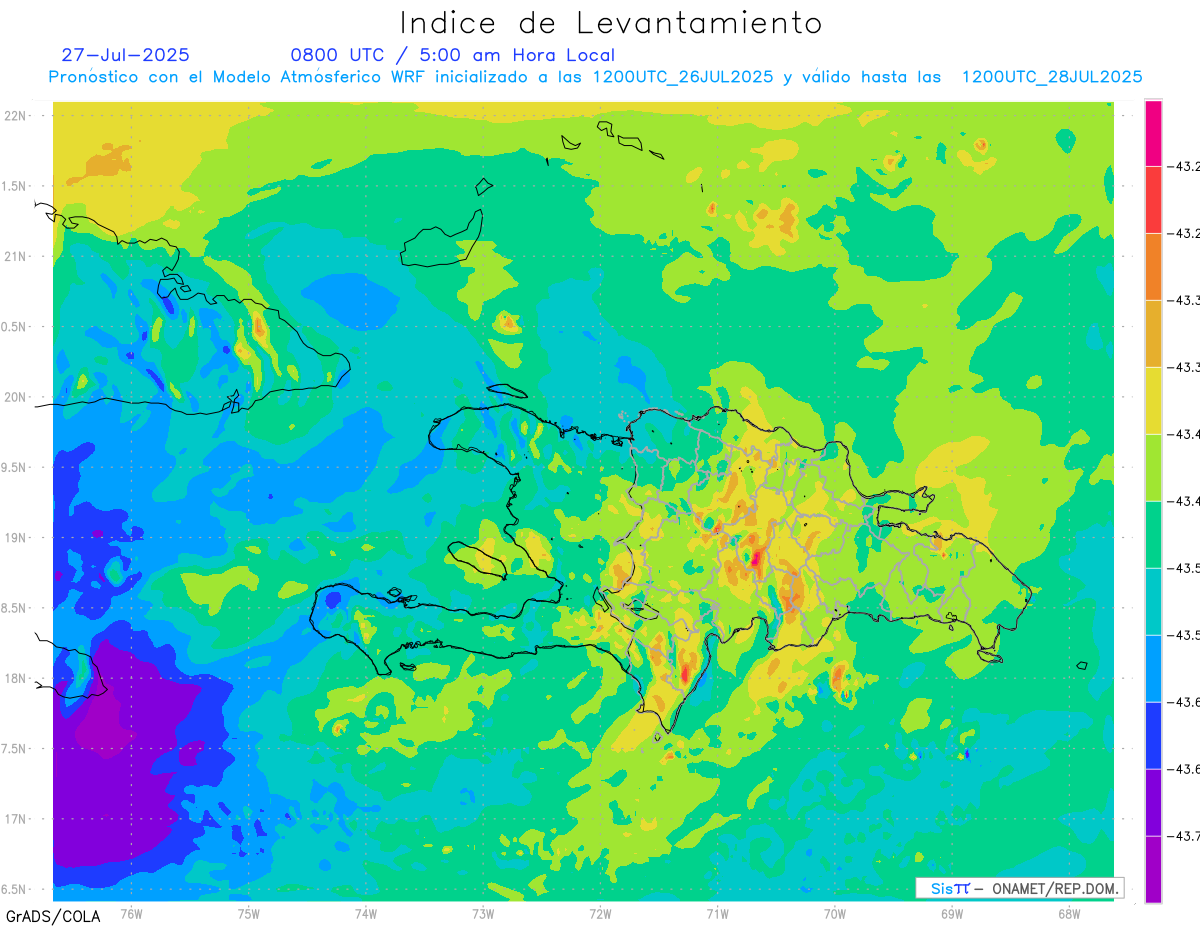This screenshot has height=927, width=1200.
Task: Click the chart title Indice de Levantamiento
Action: [611, 22]
